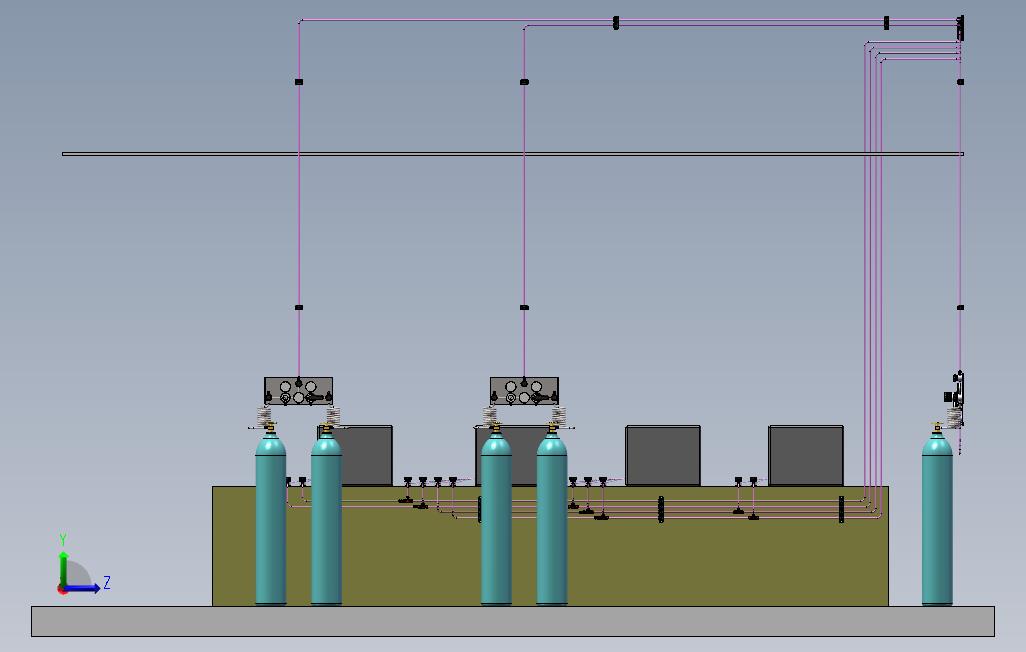Pick the left regulator manifold panel with gauges
Screen dimensions: 1026x652
pyautogui.click(x=298, y=391)
